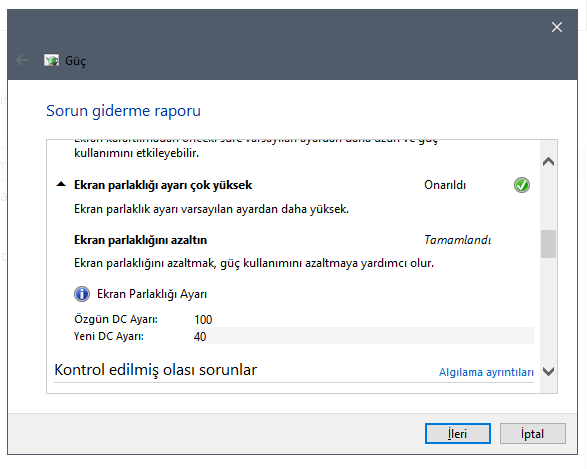Click the Güç title text in header
The width and height of the screenshot is (587, 469).
[x=75, y=61]
